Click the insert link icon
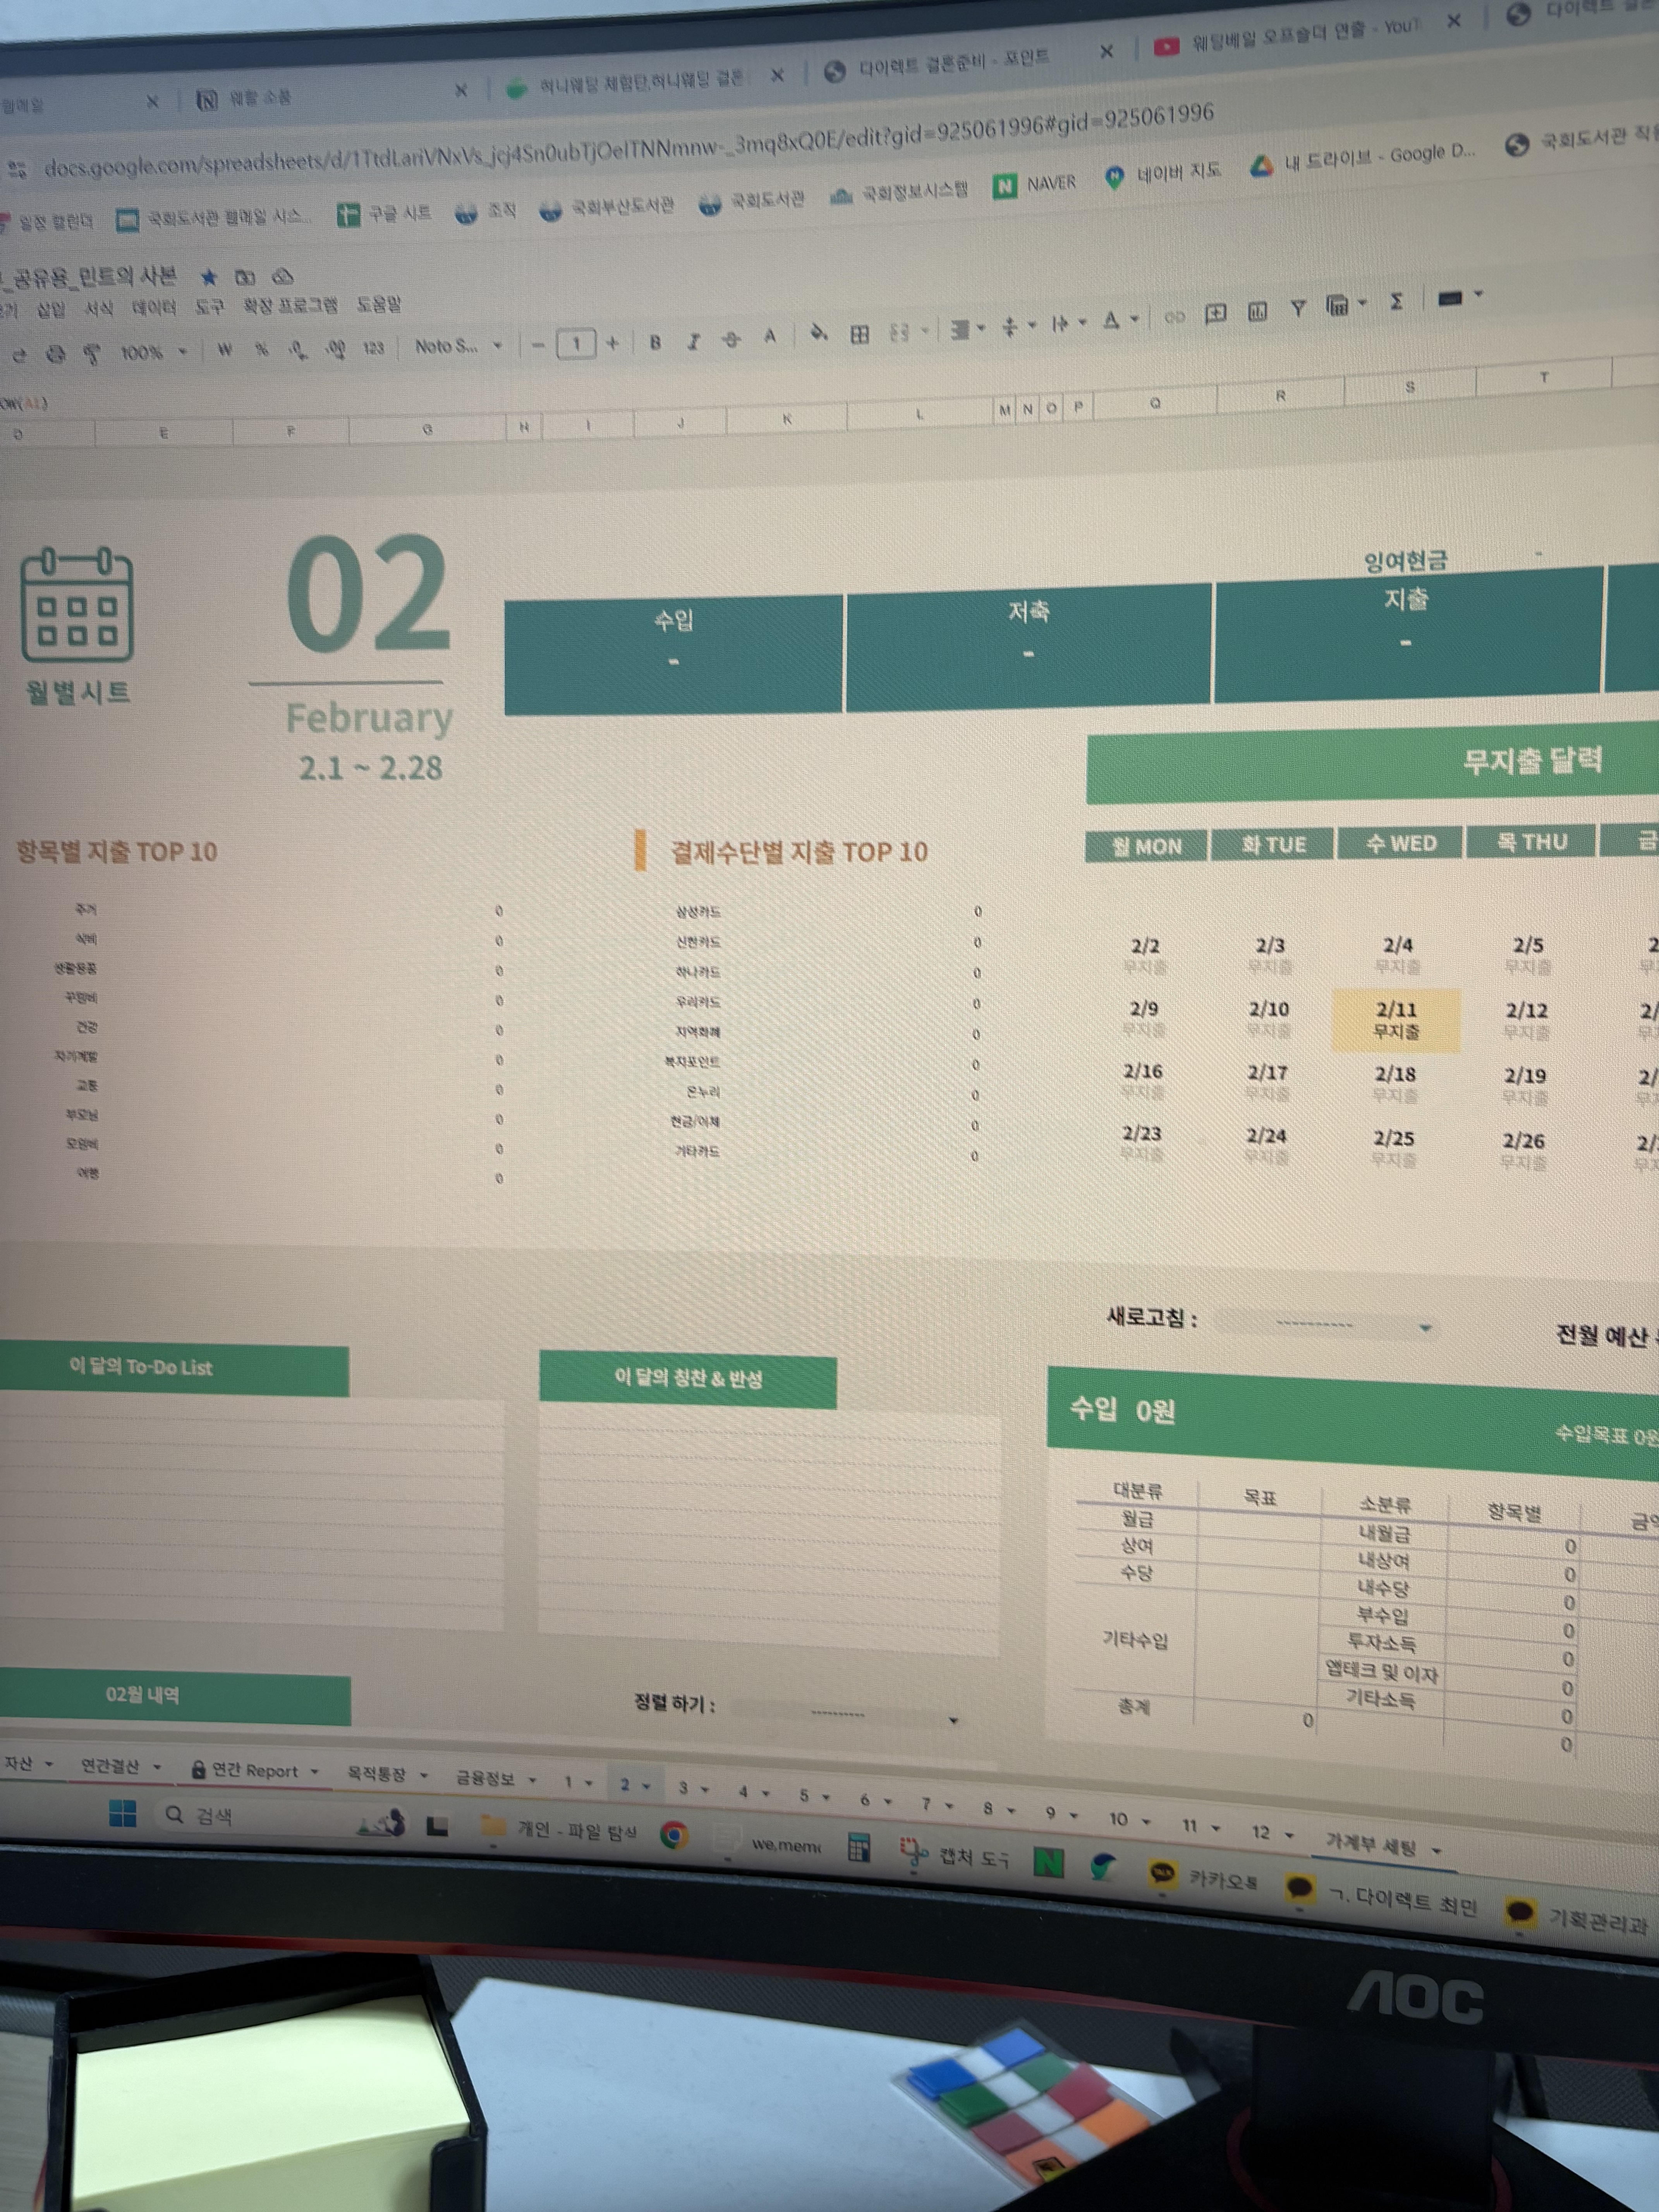The image size is (1659, 2212). (1174, 317)
